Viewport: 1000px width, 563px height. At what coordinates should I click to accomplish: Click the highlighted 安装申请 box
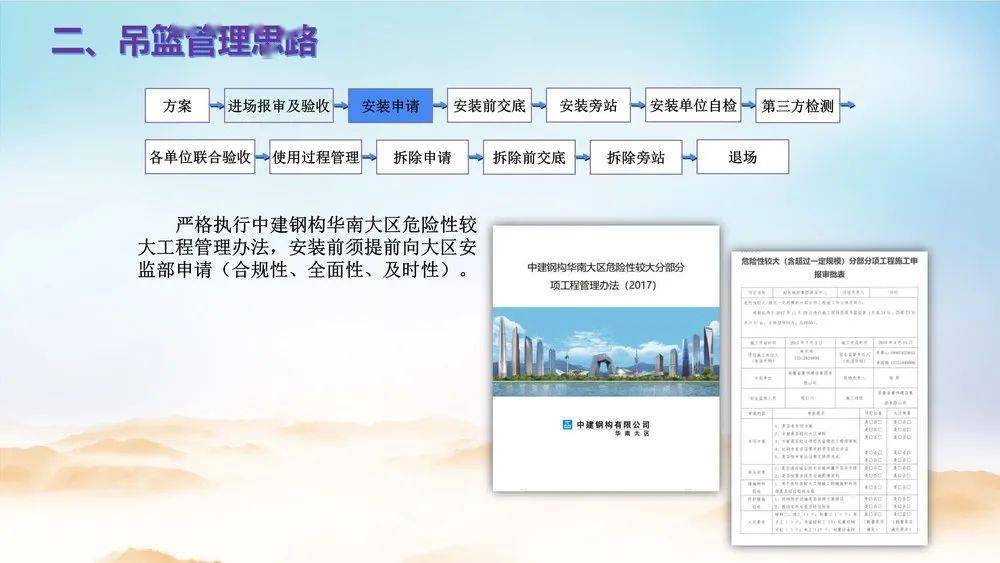[390, 106]
